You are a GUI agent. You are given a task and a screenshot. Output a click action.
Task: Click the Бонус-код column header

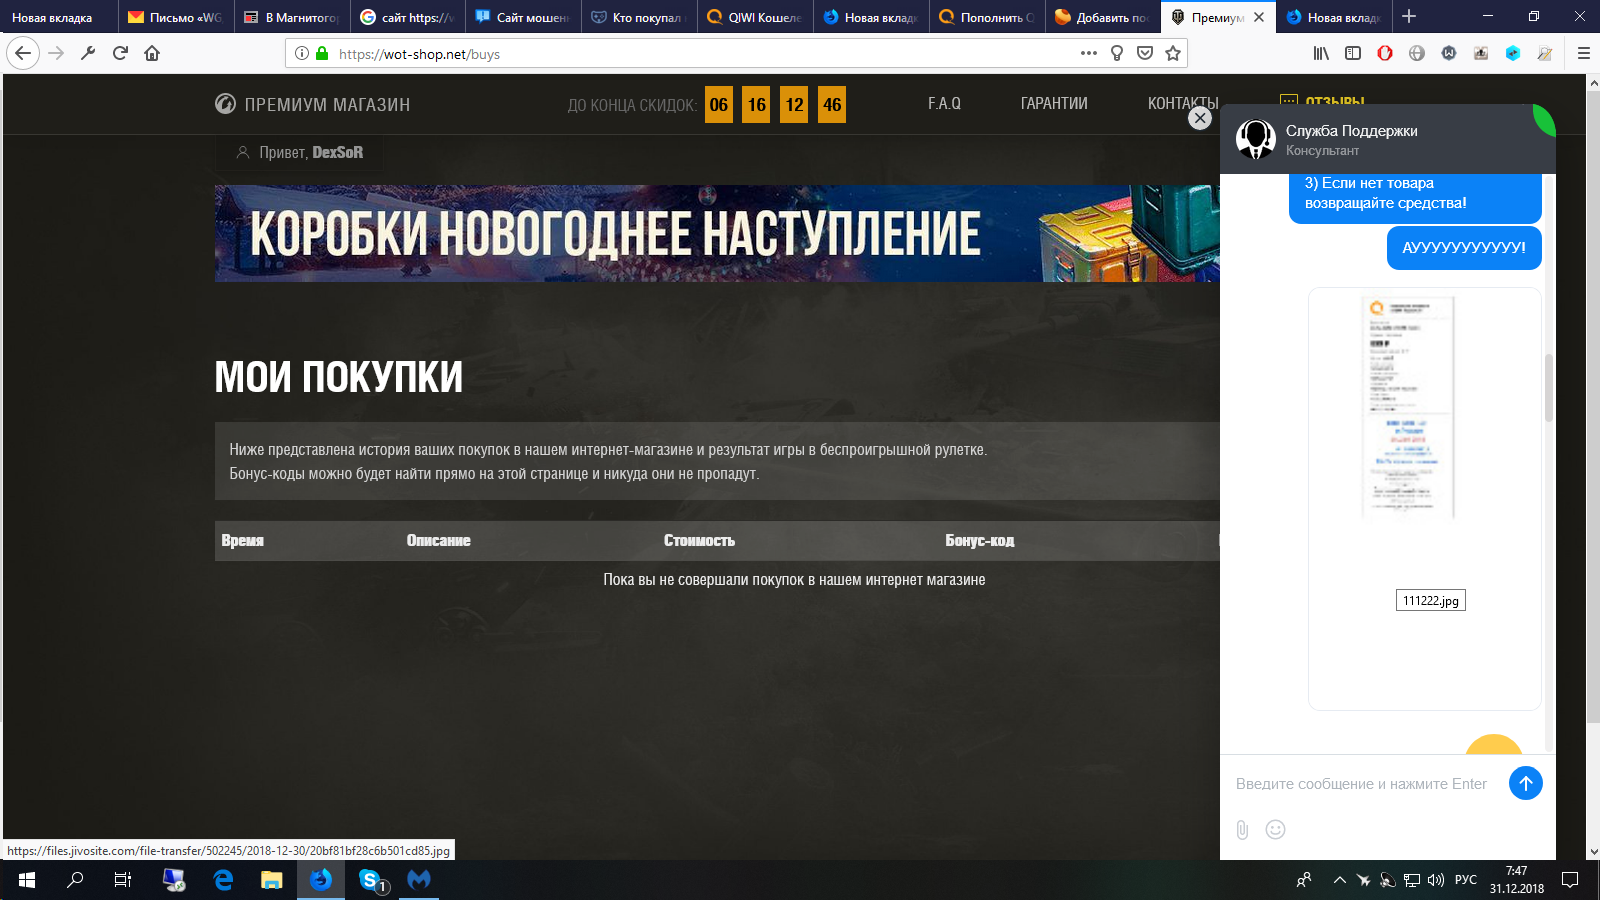tap(980, 540)
